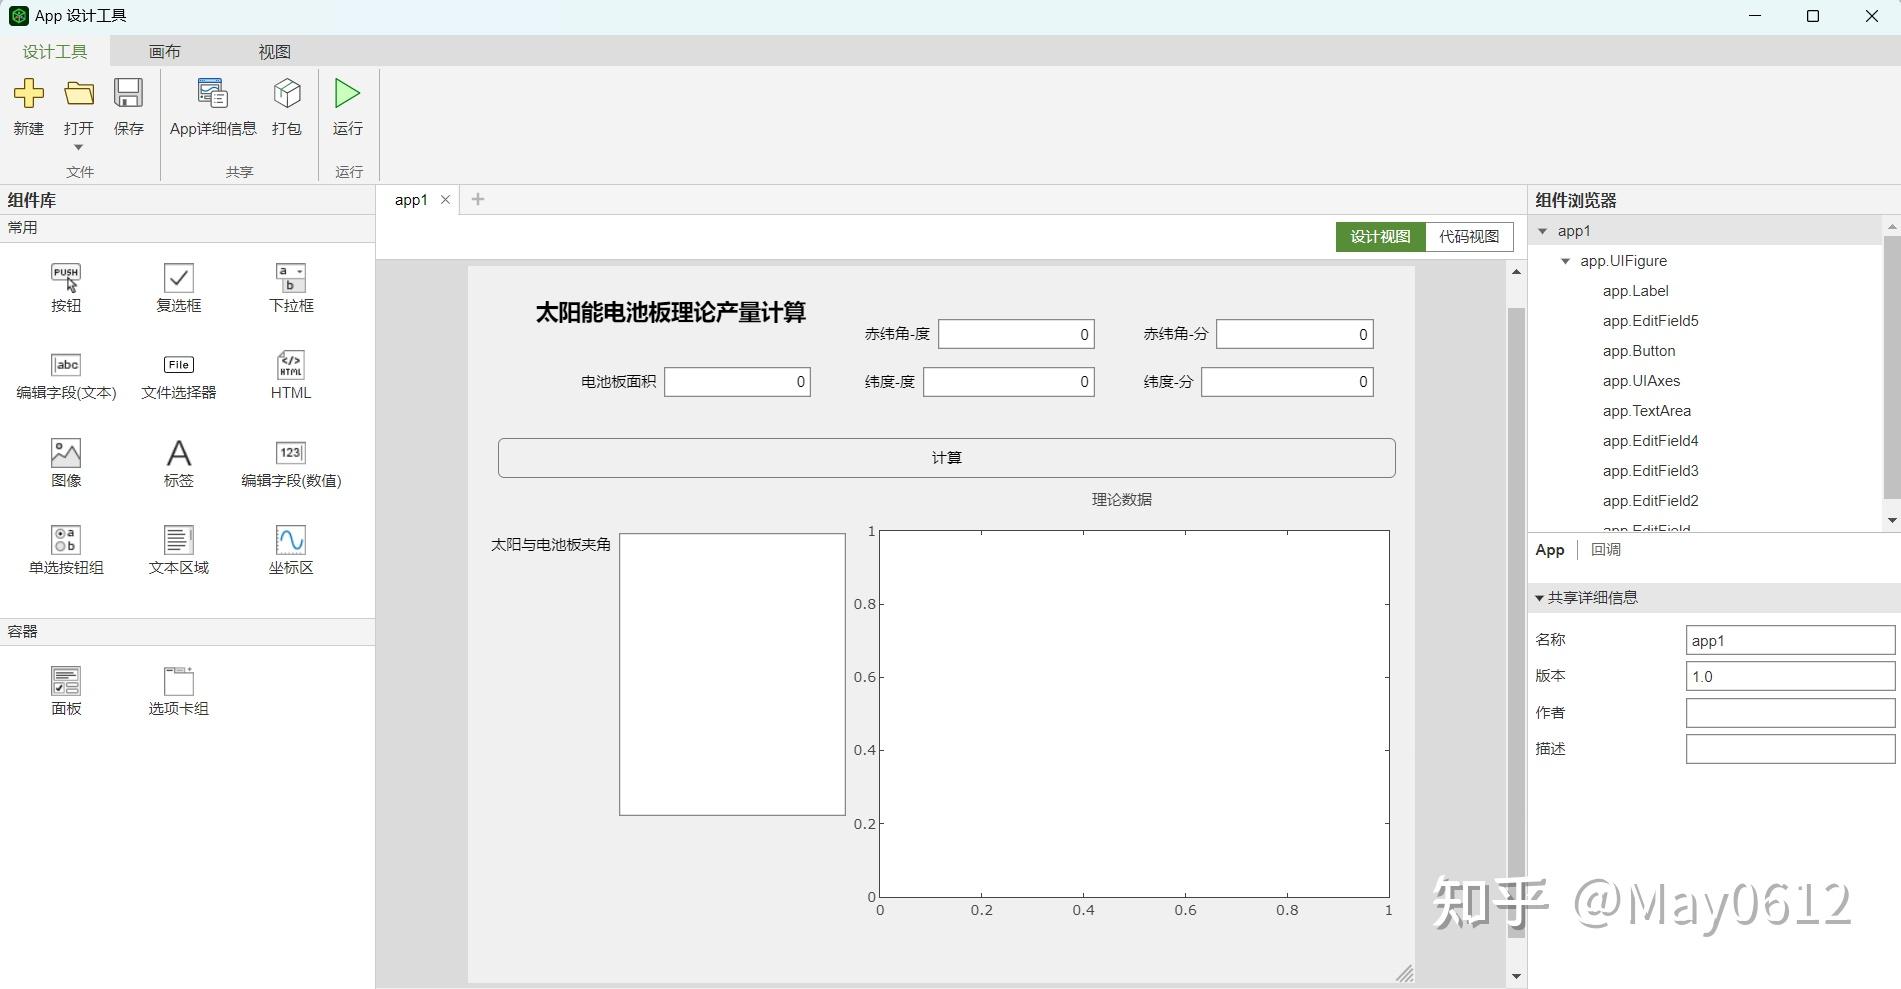Select app.TextArea in the component tree
Image resolution: width=1901 pixels, height=989 pixels.
coord(1646,411)
